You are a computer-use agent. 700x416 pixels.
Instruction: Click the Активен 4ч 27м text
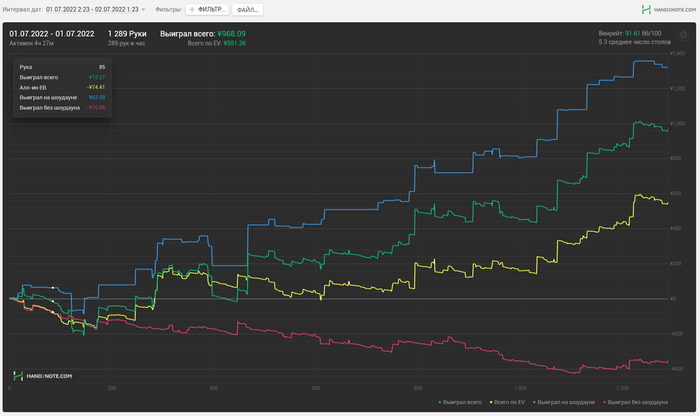coord(32,43)
